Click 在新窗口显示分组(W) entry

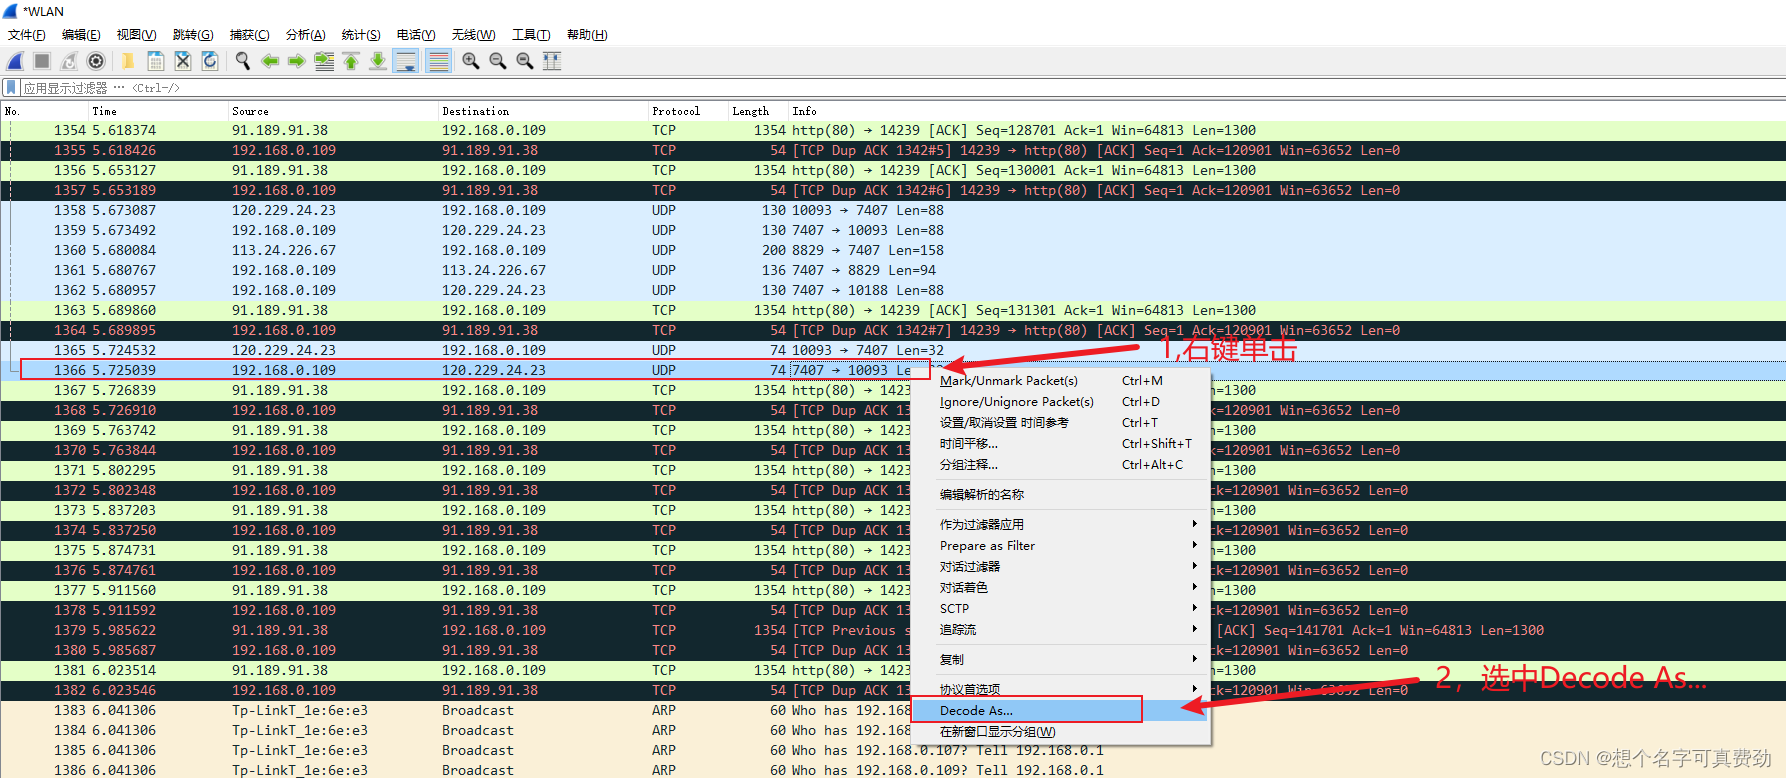[997, 732]
